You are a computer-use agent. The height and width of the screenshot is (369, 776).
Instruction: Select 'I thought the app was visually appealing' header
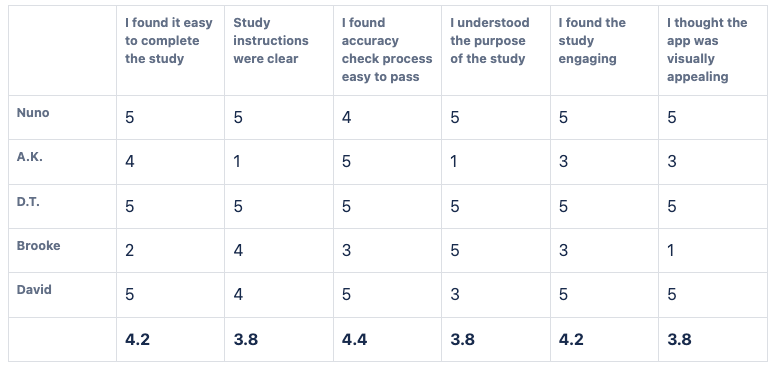tap(707, 49)
